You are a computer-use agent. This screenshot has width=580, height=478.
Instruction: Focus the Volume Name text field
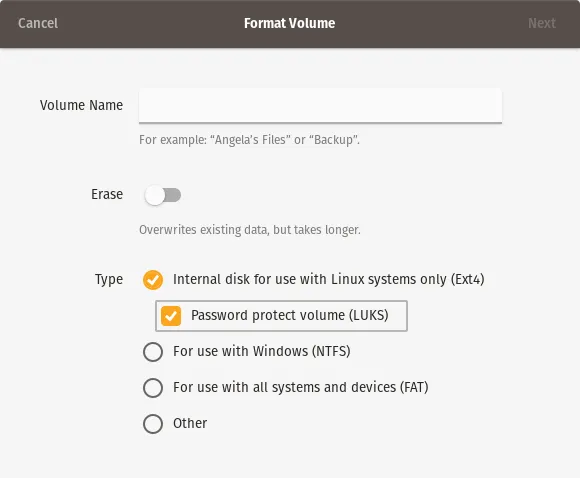(320, 105)
